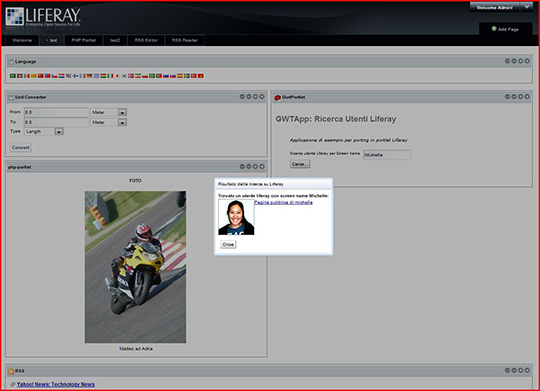Maximize the RSS portlet
This screenshot has height=391, width=540.
click(520, 370)
